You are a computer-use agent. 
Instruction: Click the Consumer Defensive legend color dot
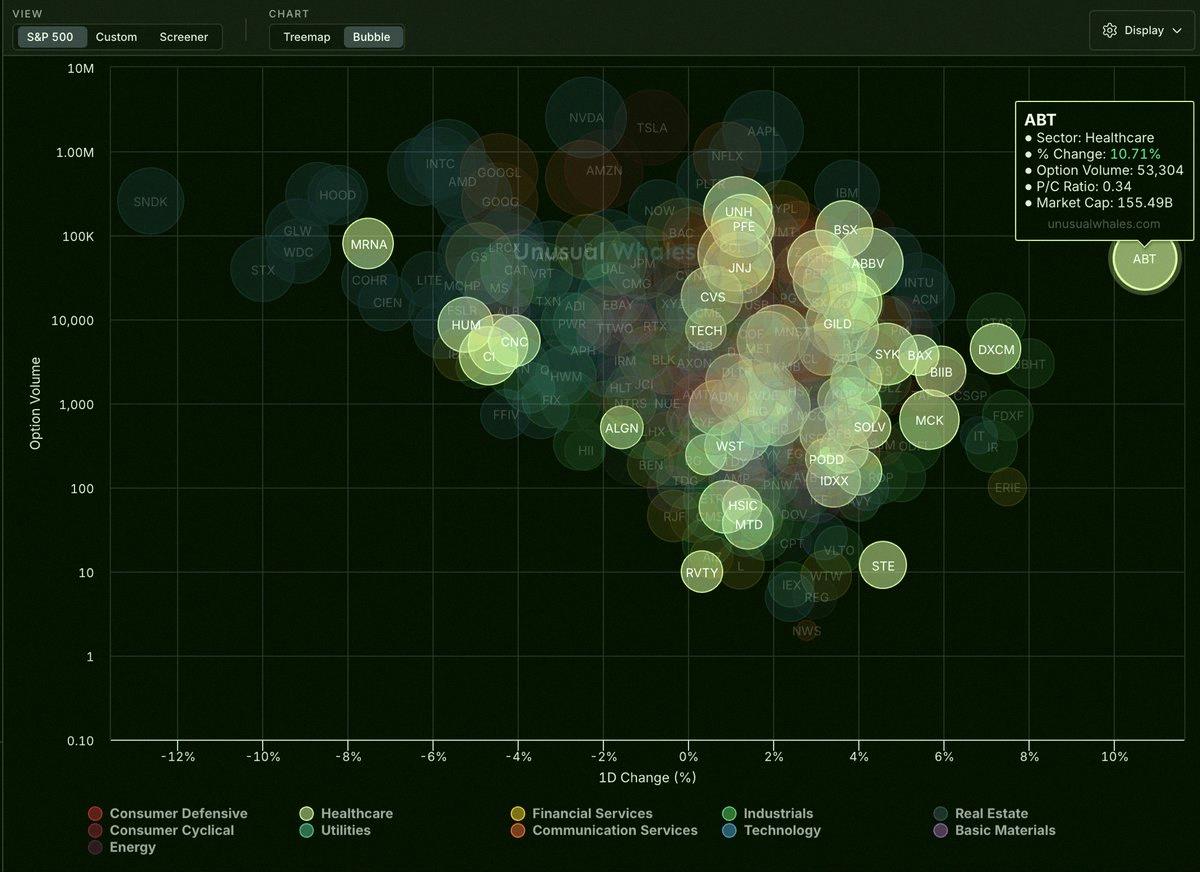(95, 814)
